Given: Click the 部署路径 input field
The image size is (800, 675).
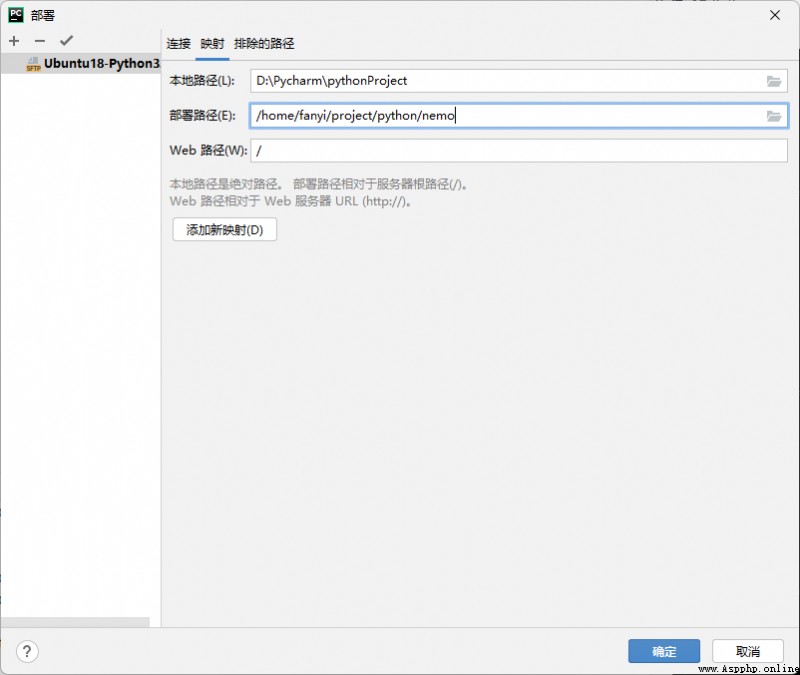Looking at the screenshot, I should [519, 115].
